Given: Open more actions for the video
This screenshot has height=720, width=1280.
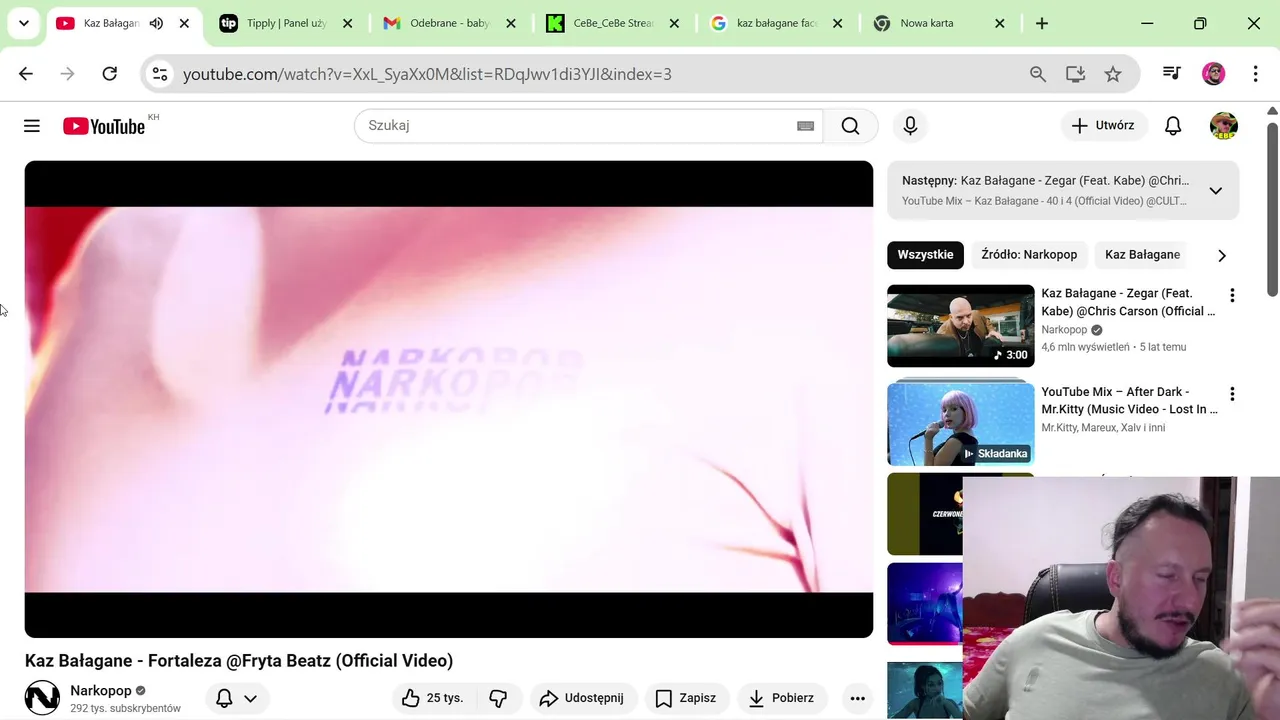Looking at the screenshot, I should [x=857, y=698].
